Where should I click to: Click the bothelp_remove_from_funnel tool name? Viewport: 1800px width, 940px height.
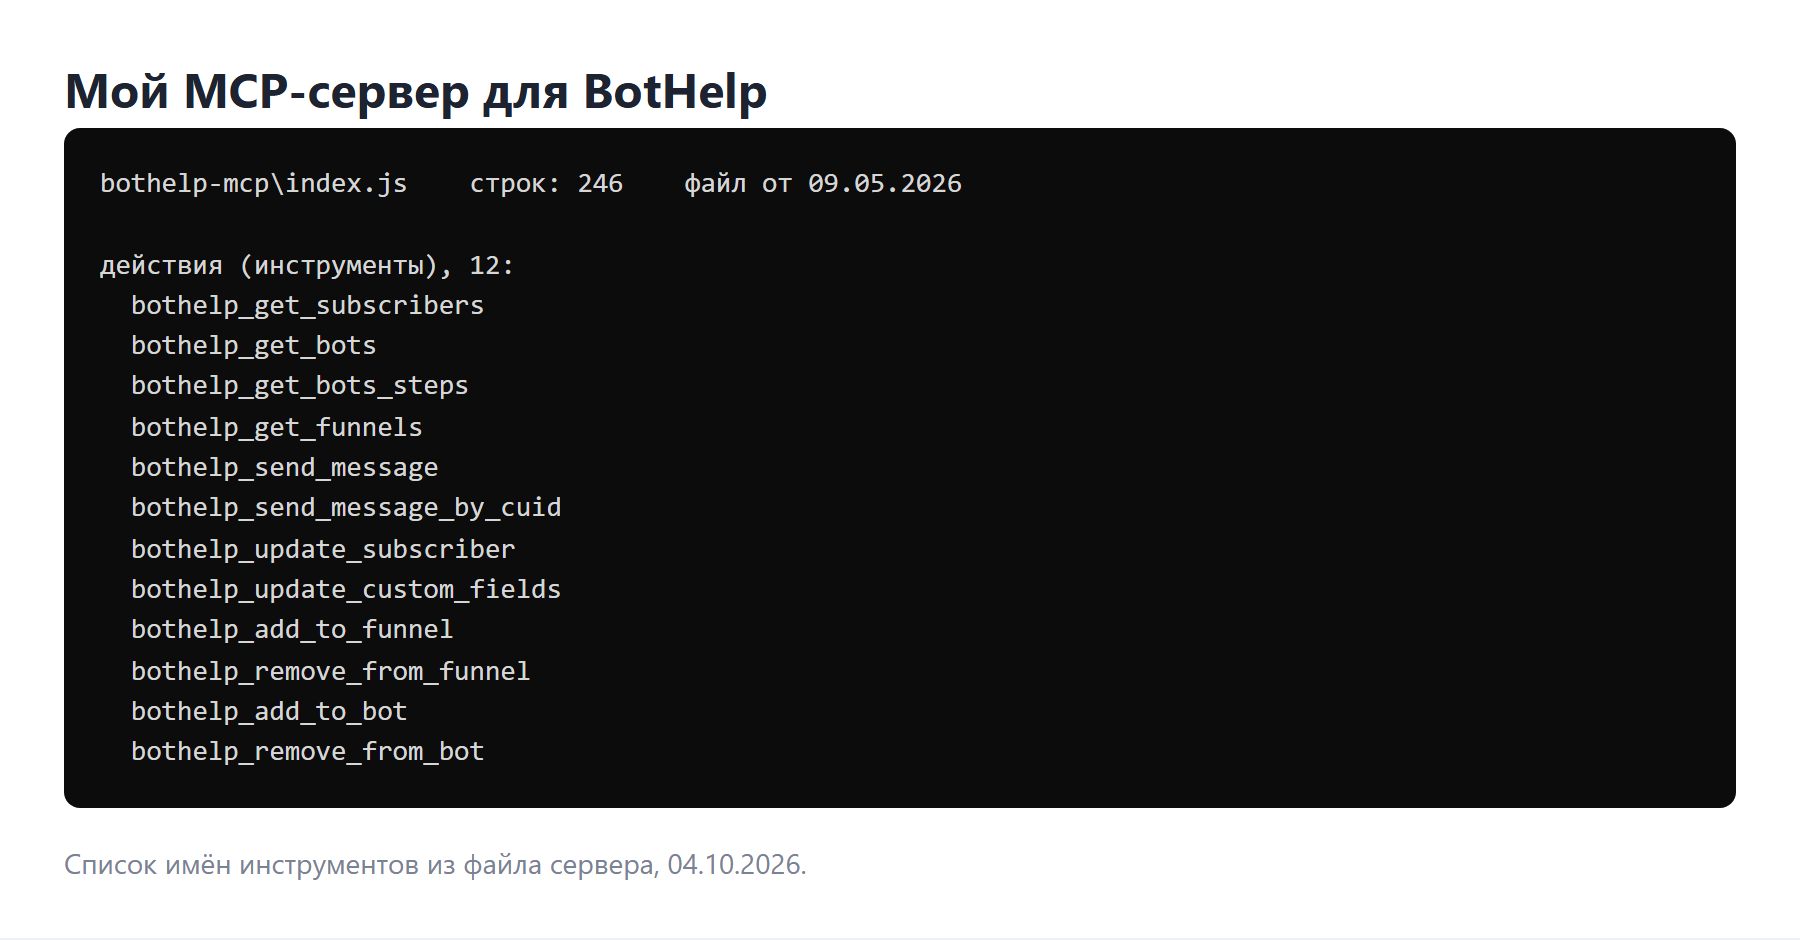(331, 672)
